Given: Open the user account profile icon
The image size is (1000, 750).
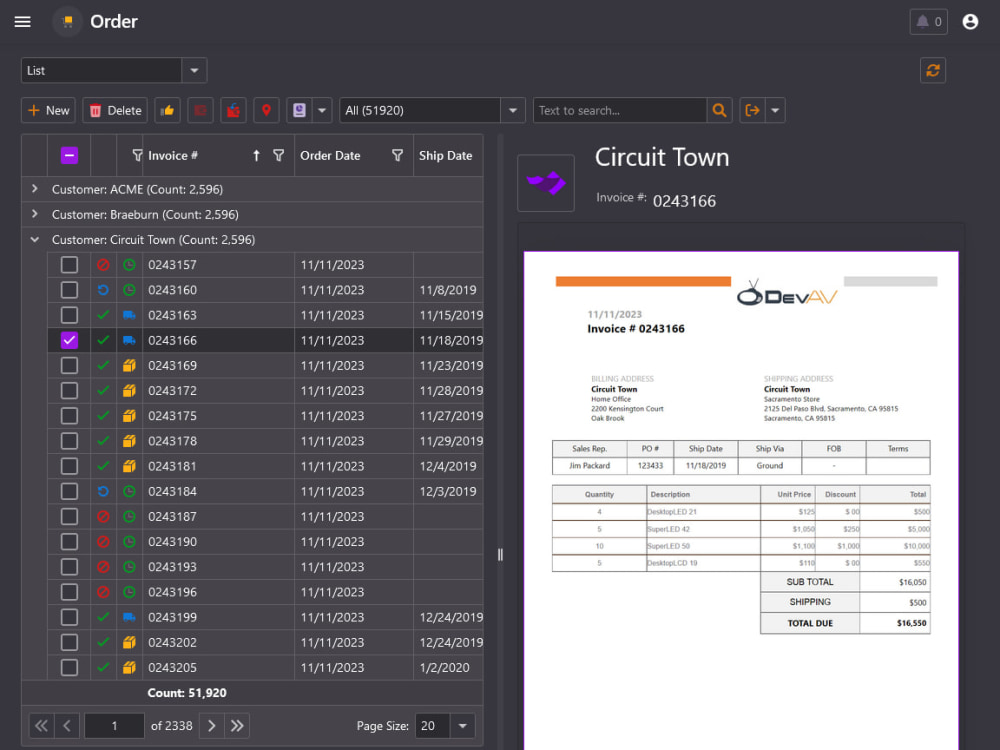Looking at the screenshot, I should coord(970,22).
